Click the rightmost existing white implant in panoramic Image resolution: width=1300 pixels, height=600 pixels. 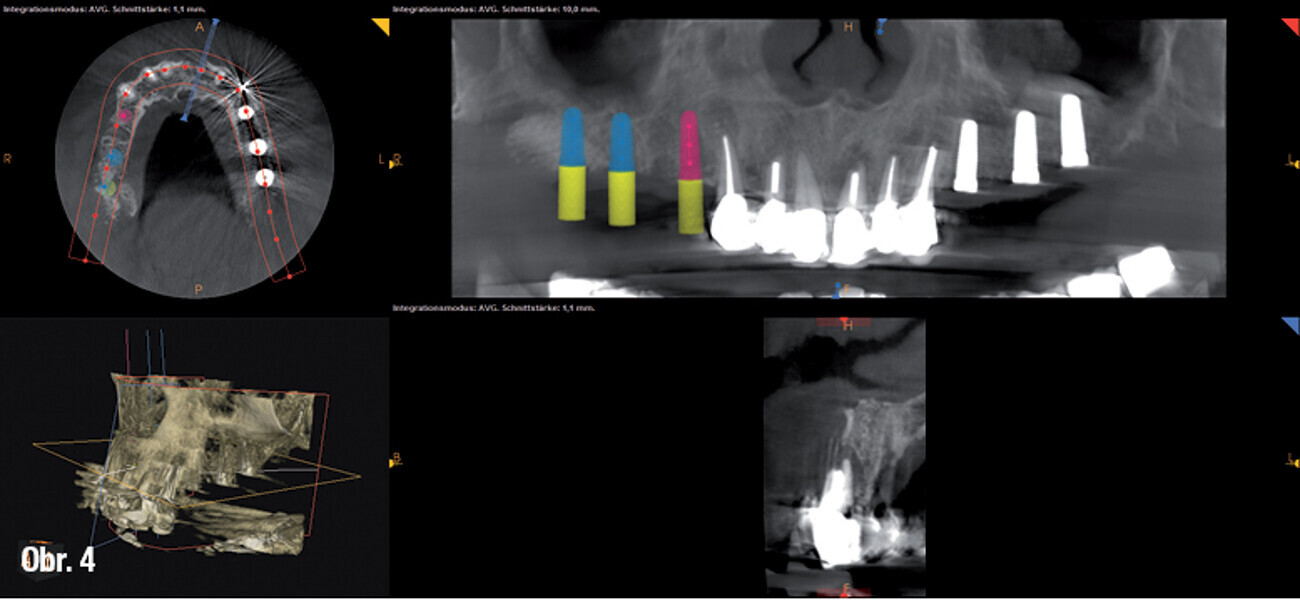coord(1073,130)
